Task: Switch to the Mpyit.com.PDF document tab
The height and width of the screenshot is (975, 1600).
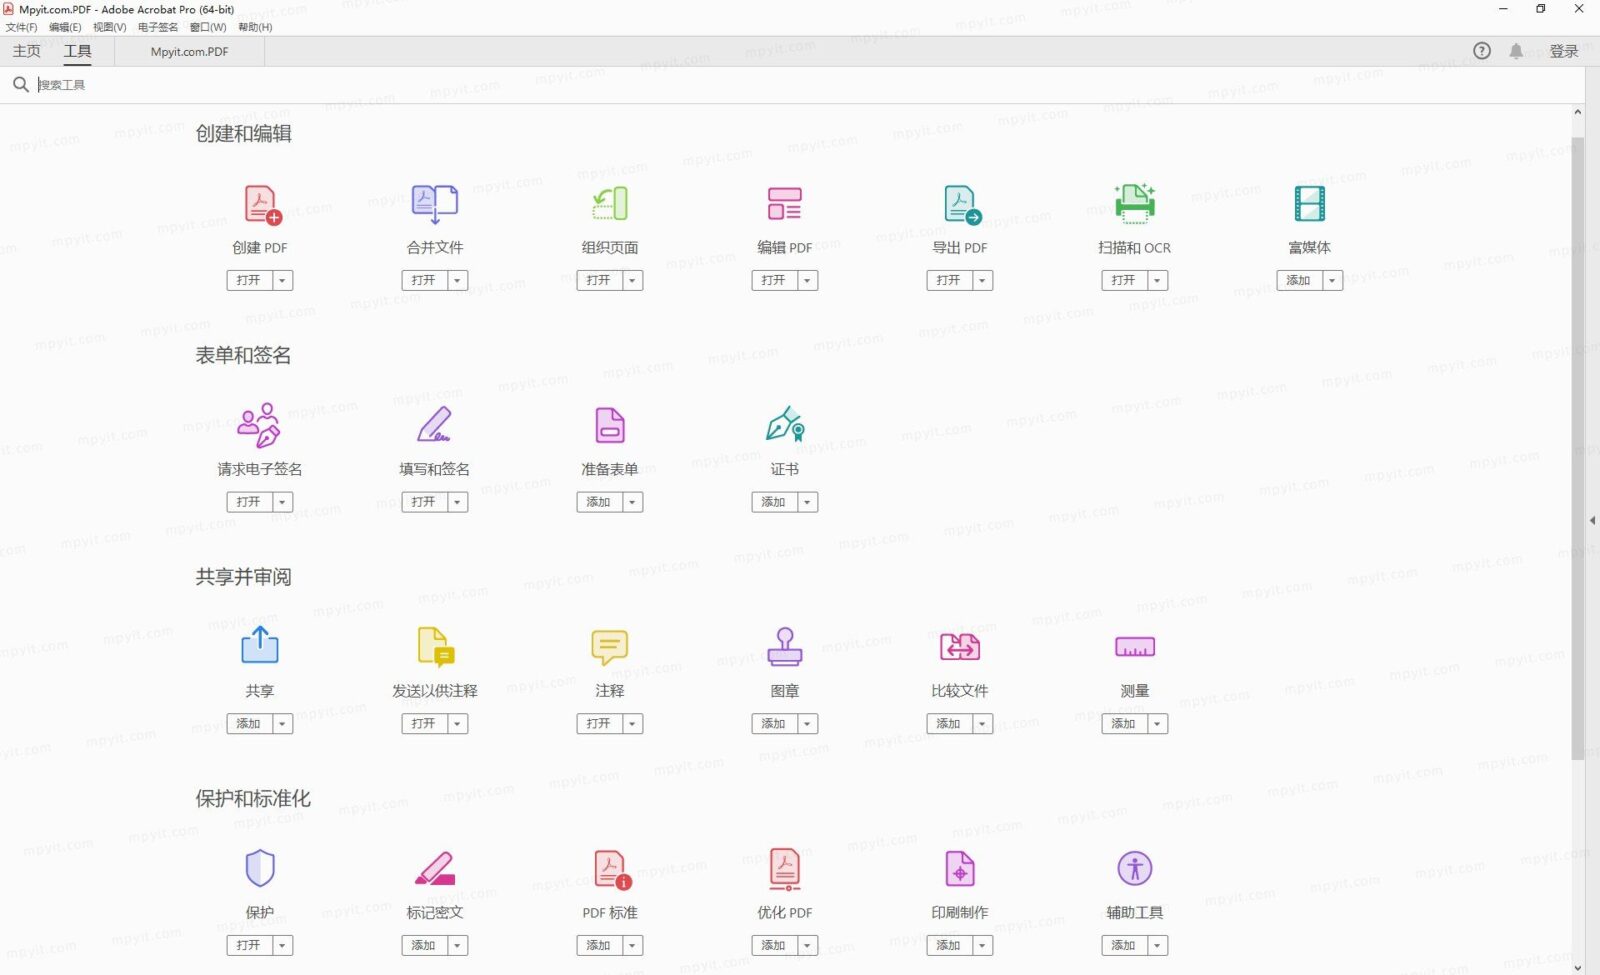Action: [x=189, y=52]
